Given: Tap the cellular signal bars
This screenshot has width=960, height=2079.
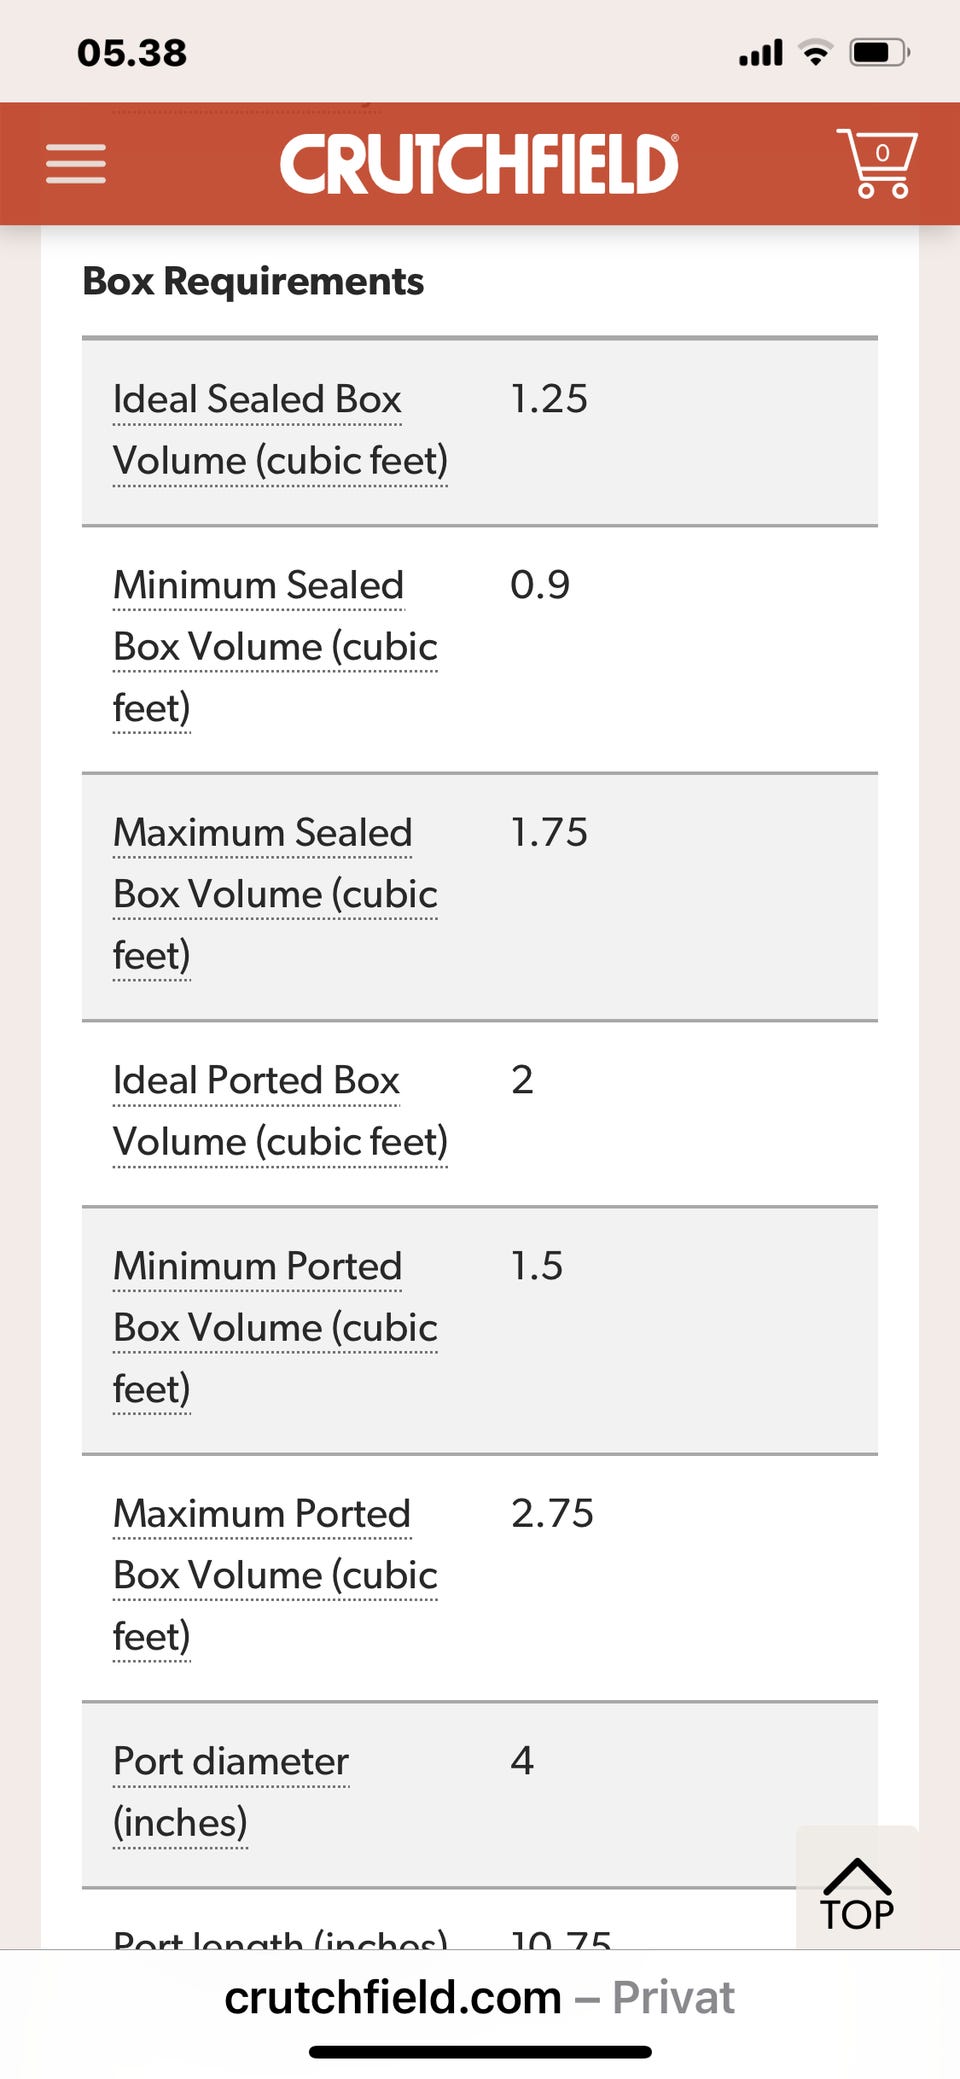Looking at the screenshot, I should coord(761,53).
